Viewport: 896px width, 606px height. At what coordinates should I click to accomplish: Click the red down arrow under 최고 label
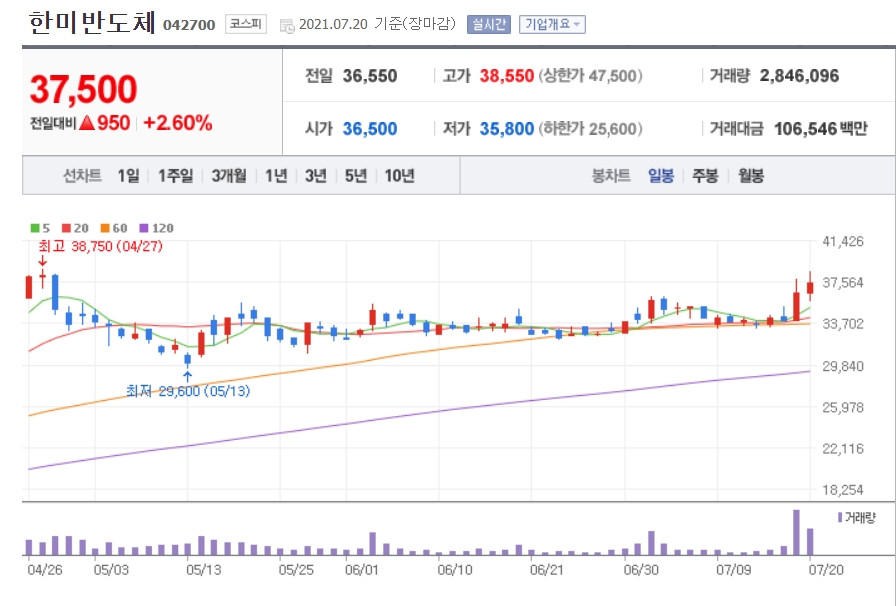coord(42,261)
